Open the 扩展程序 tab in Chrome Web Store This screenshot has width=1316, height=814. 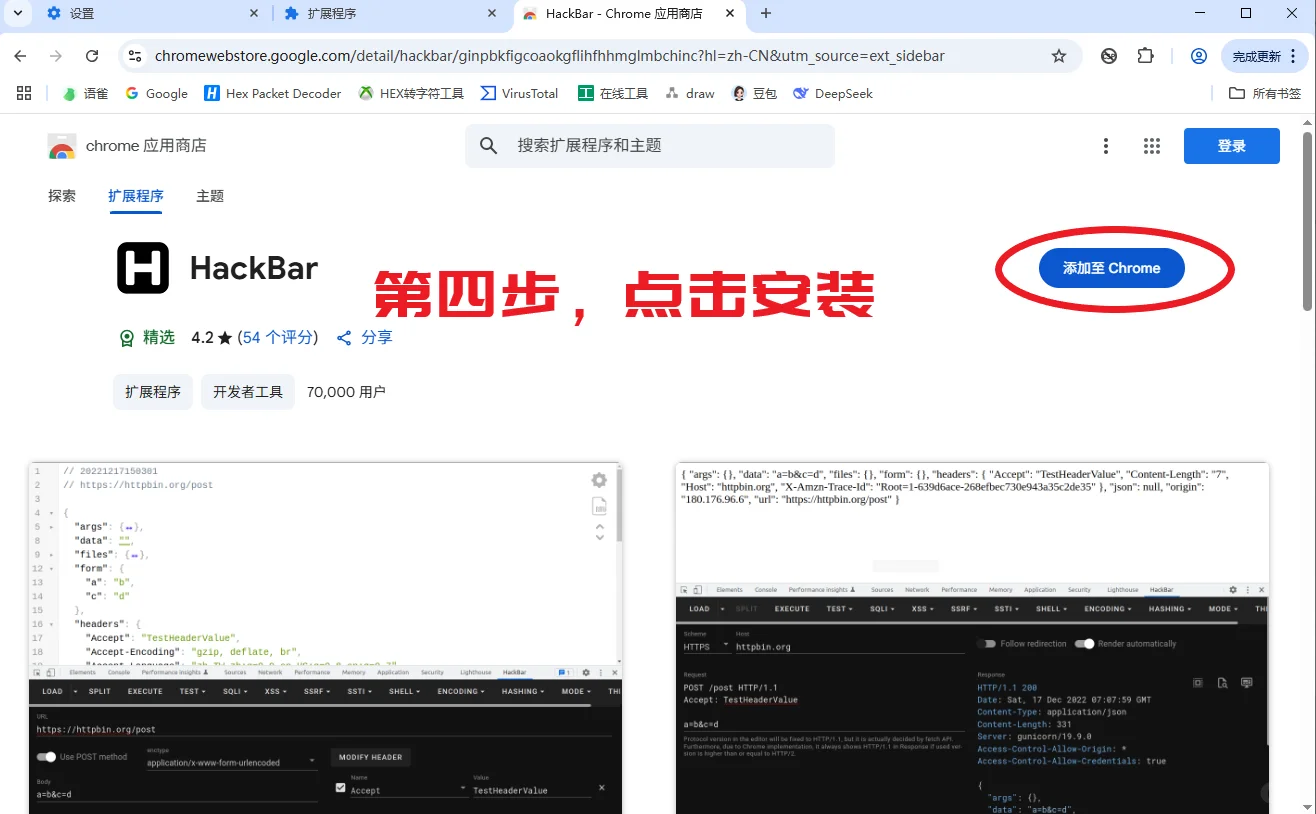click(135, 196)
